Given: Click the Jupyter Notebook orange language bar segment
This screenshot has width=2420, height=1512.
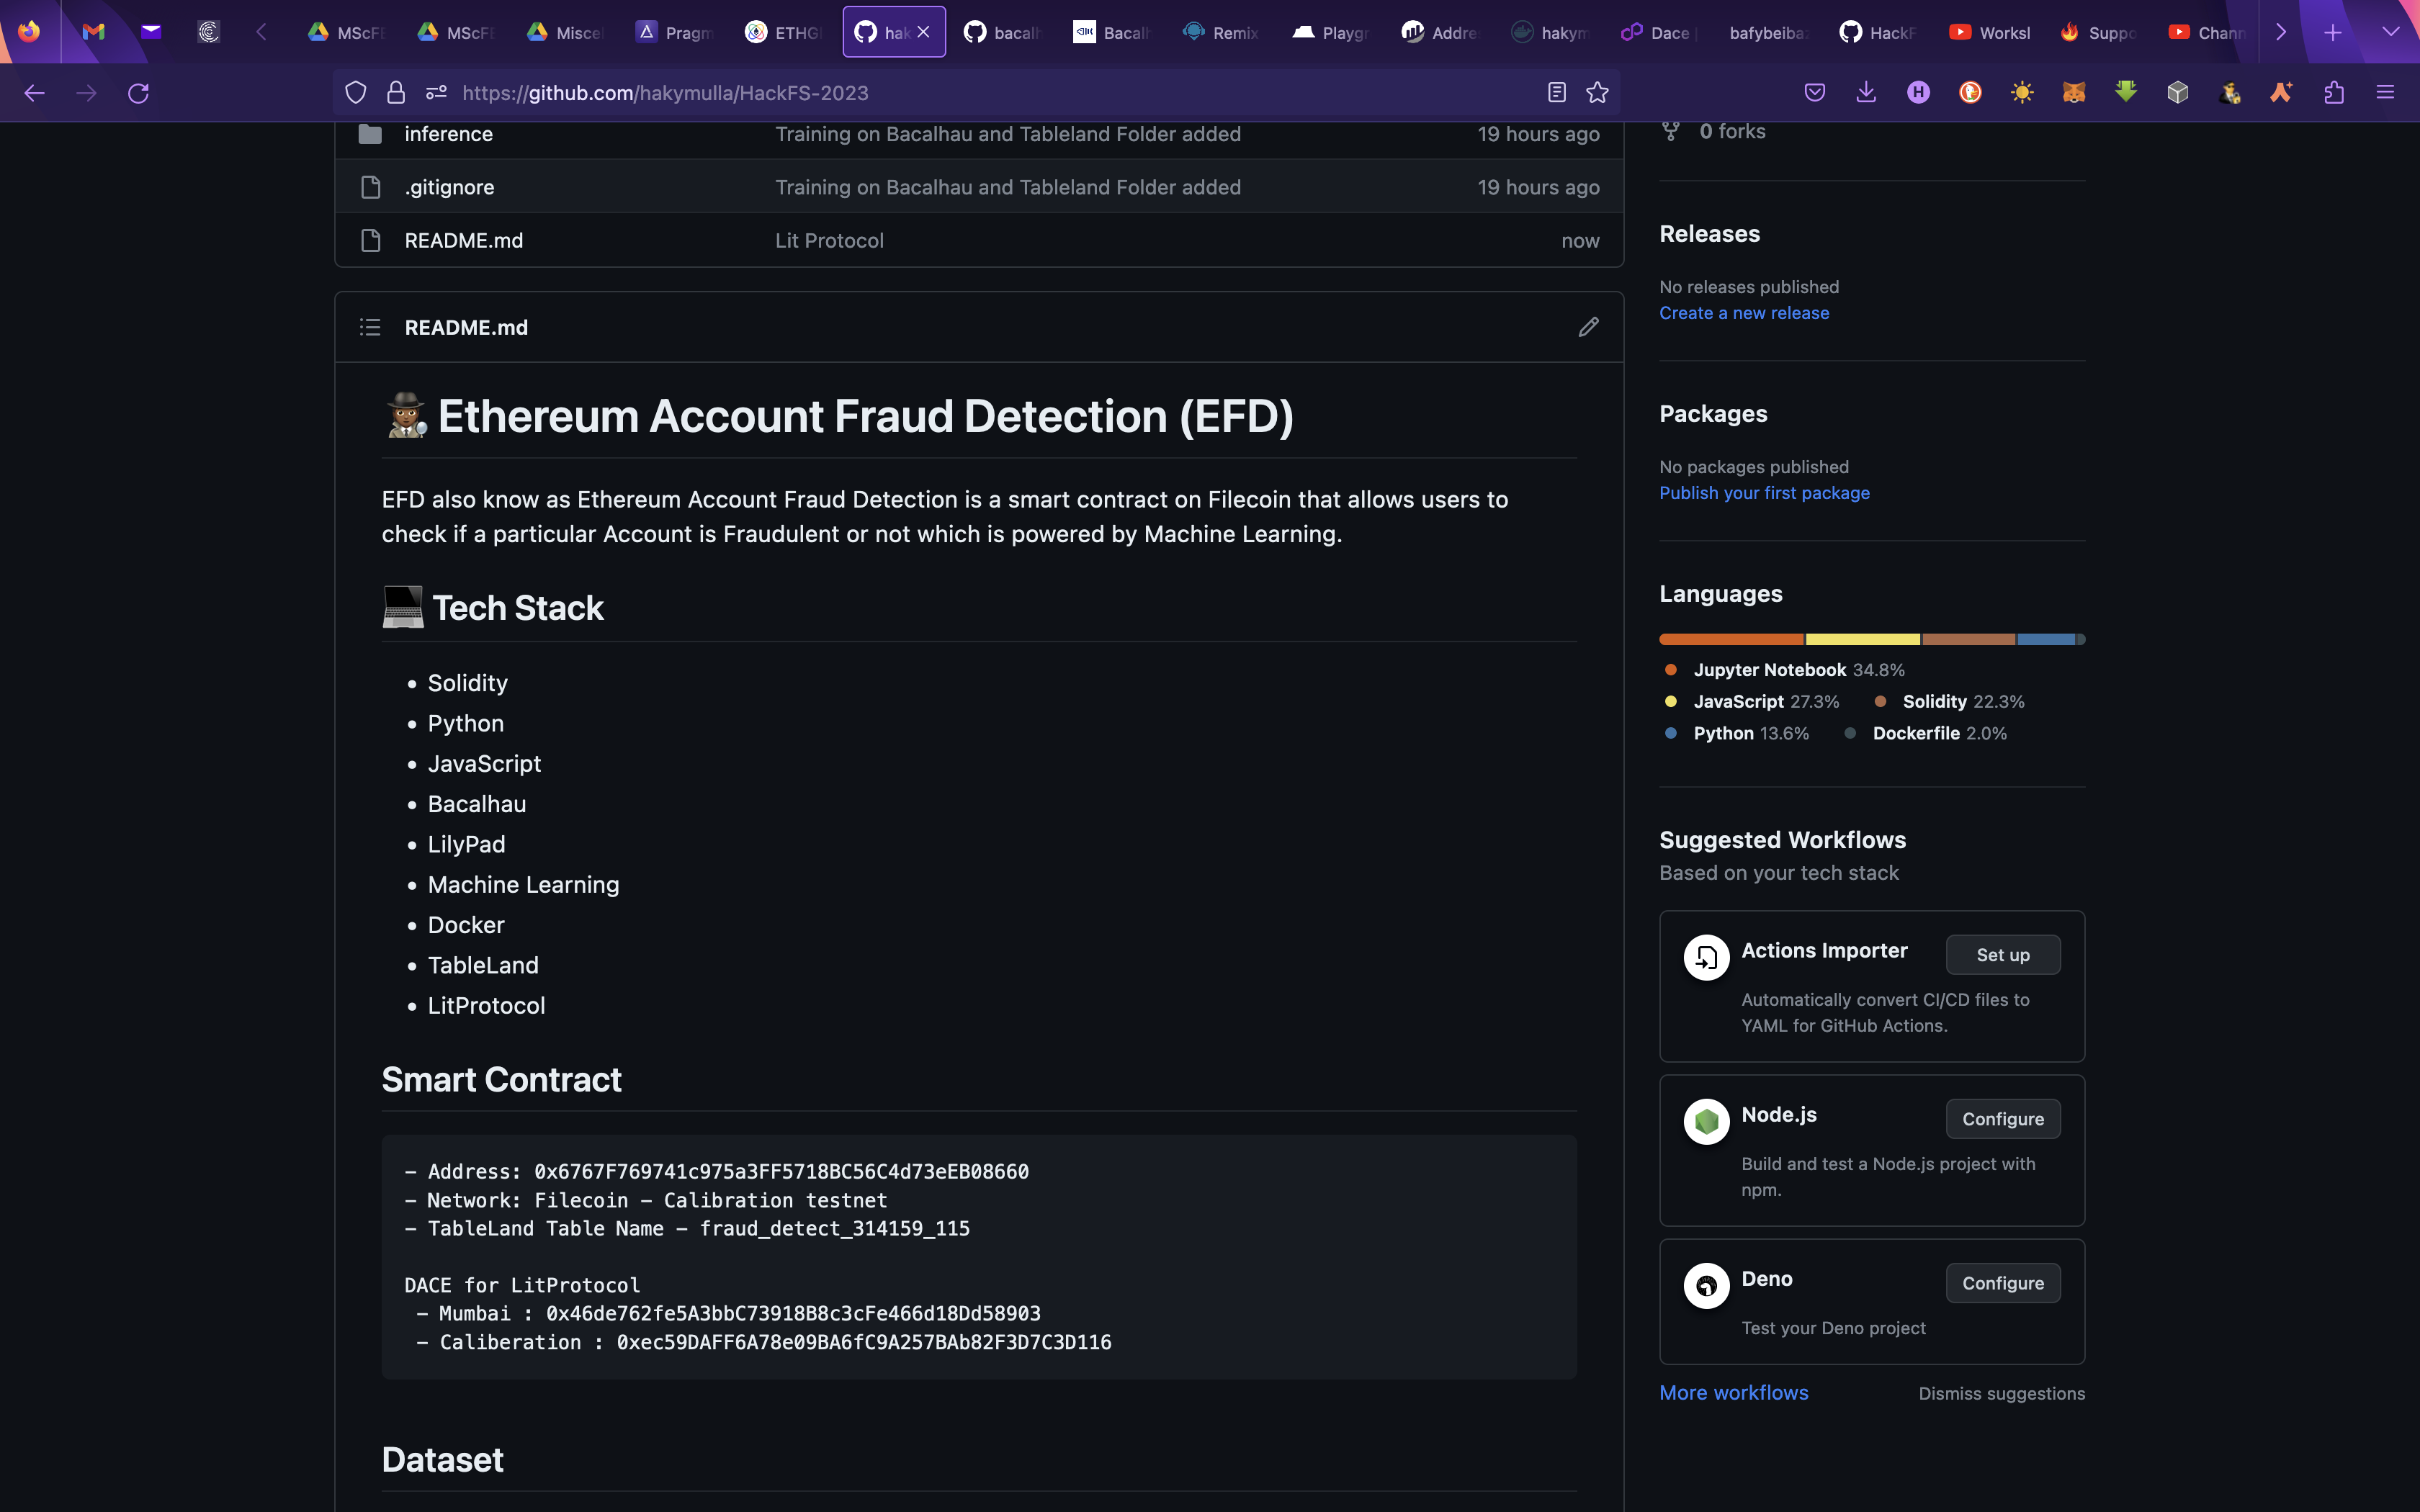Looking at the screenshot, I should [x=1731, y=639].
